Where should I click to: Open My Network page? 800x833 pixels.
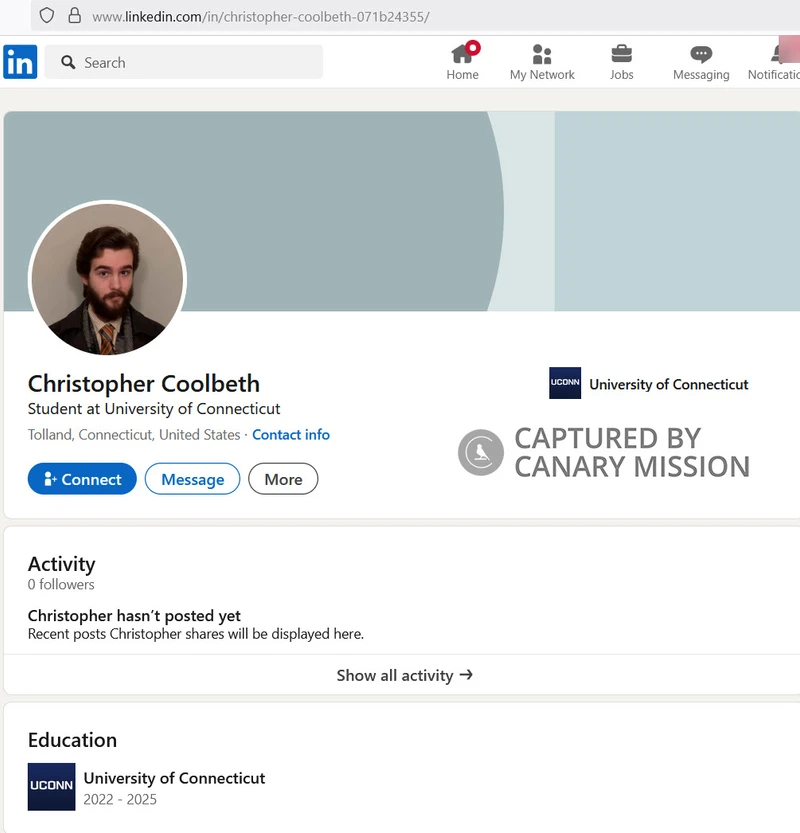(x=542, y=62)
